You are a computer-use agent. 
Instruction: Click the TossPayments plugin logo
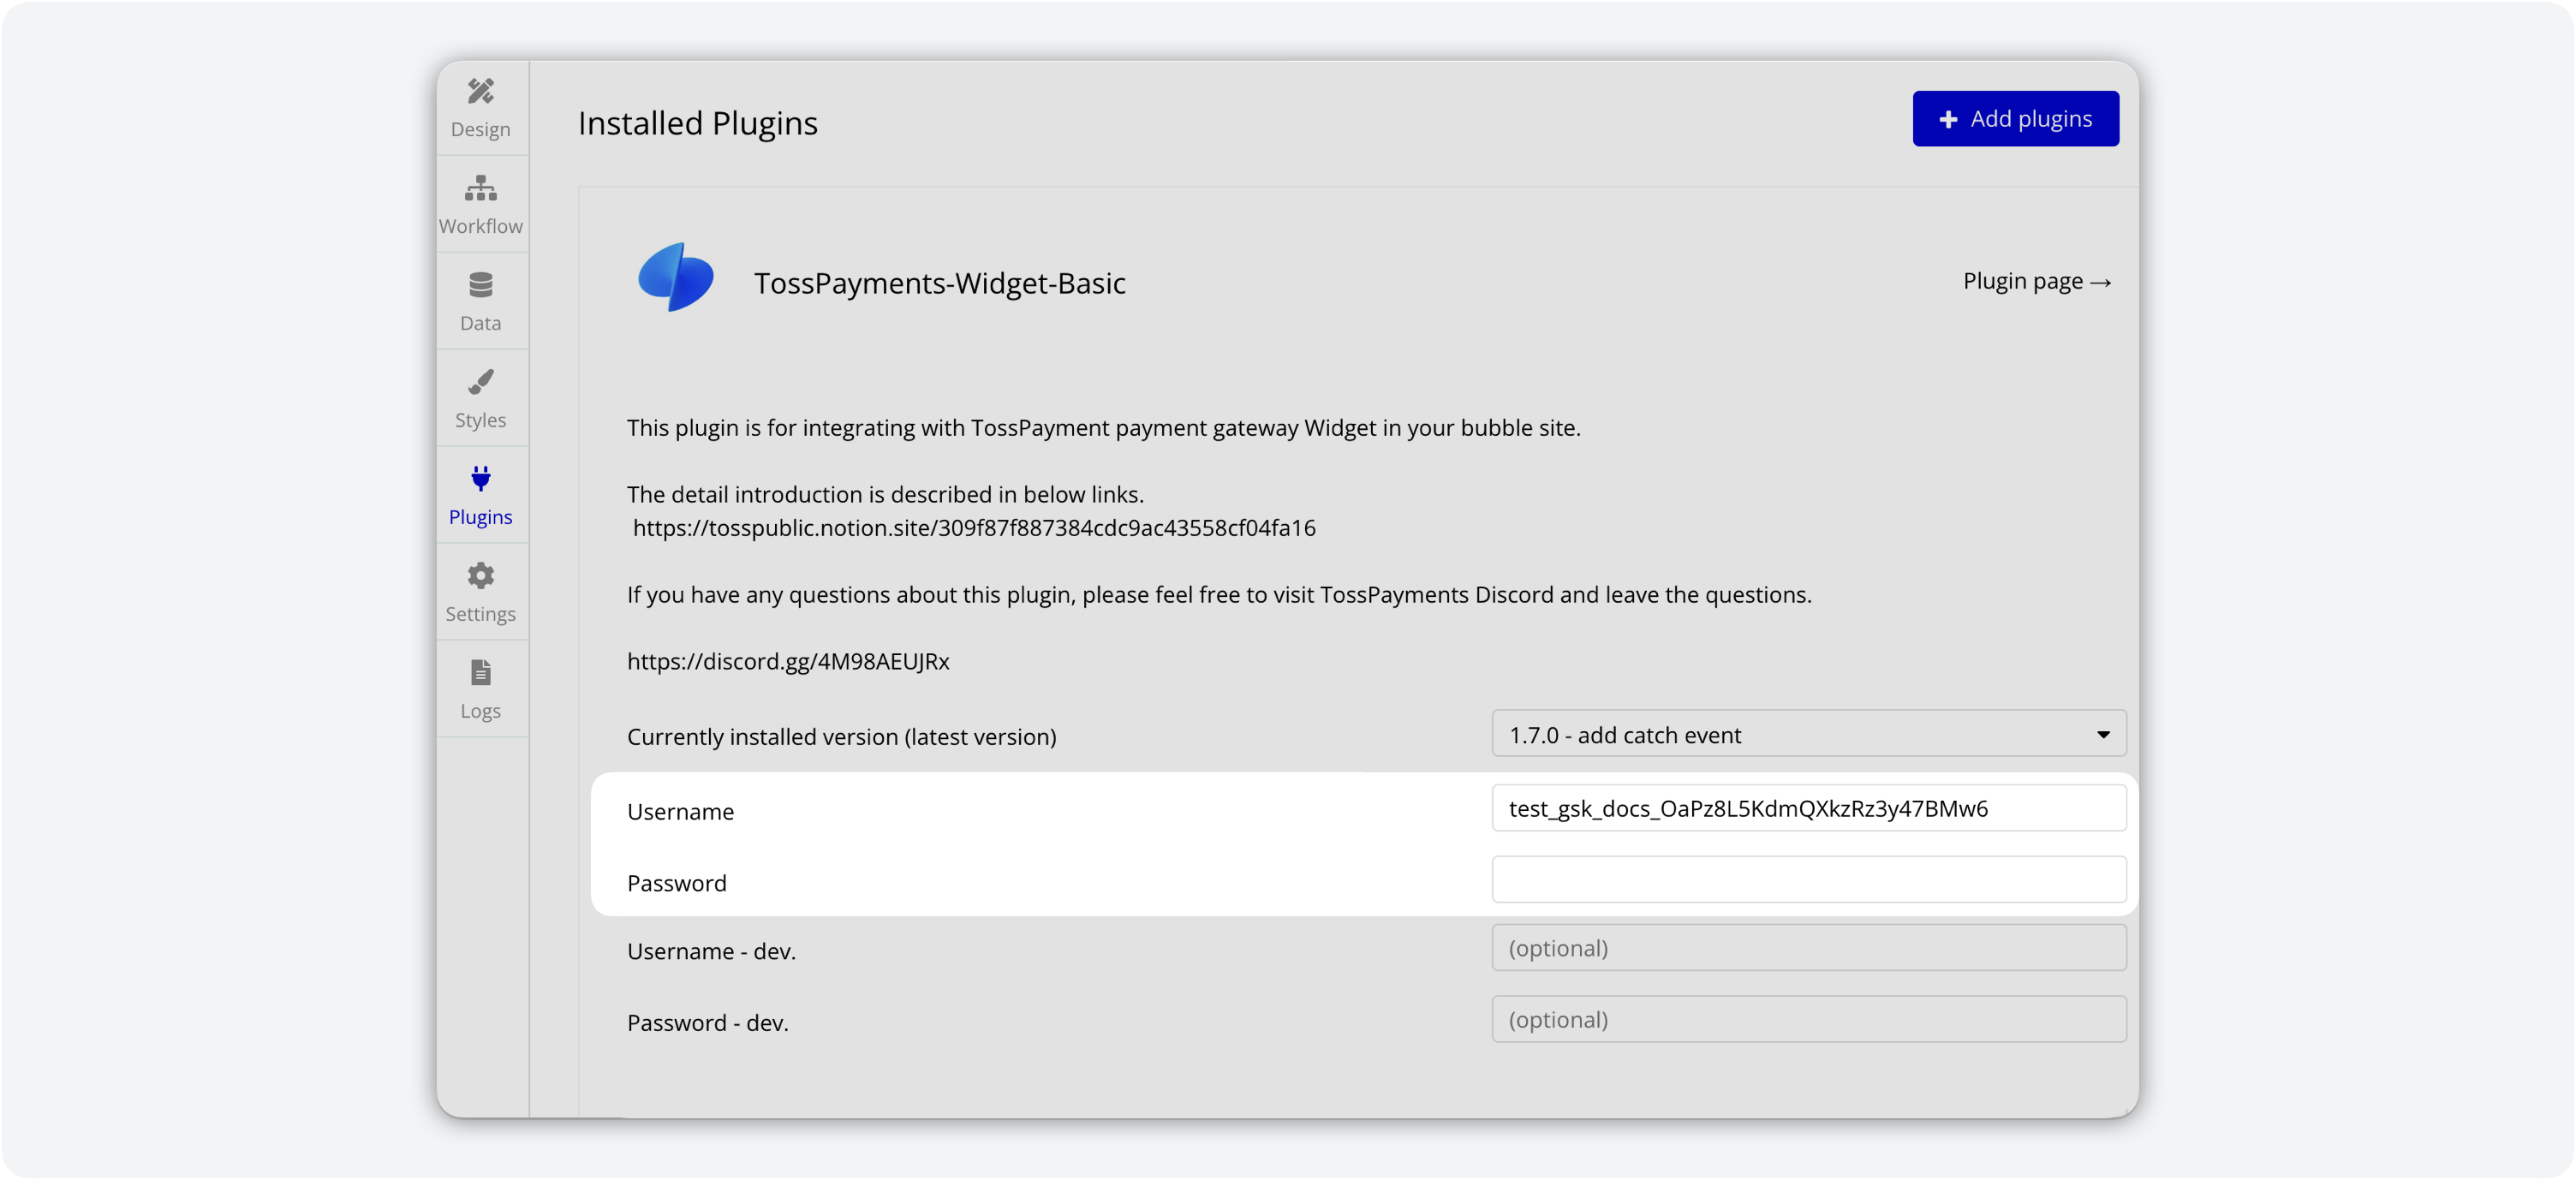pos(675,281)
